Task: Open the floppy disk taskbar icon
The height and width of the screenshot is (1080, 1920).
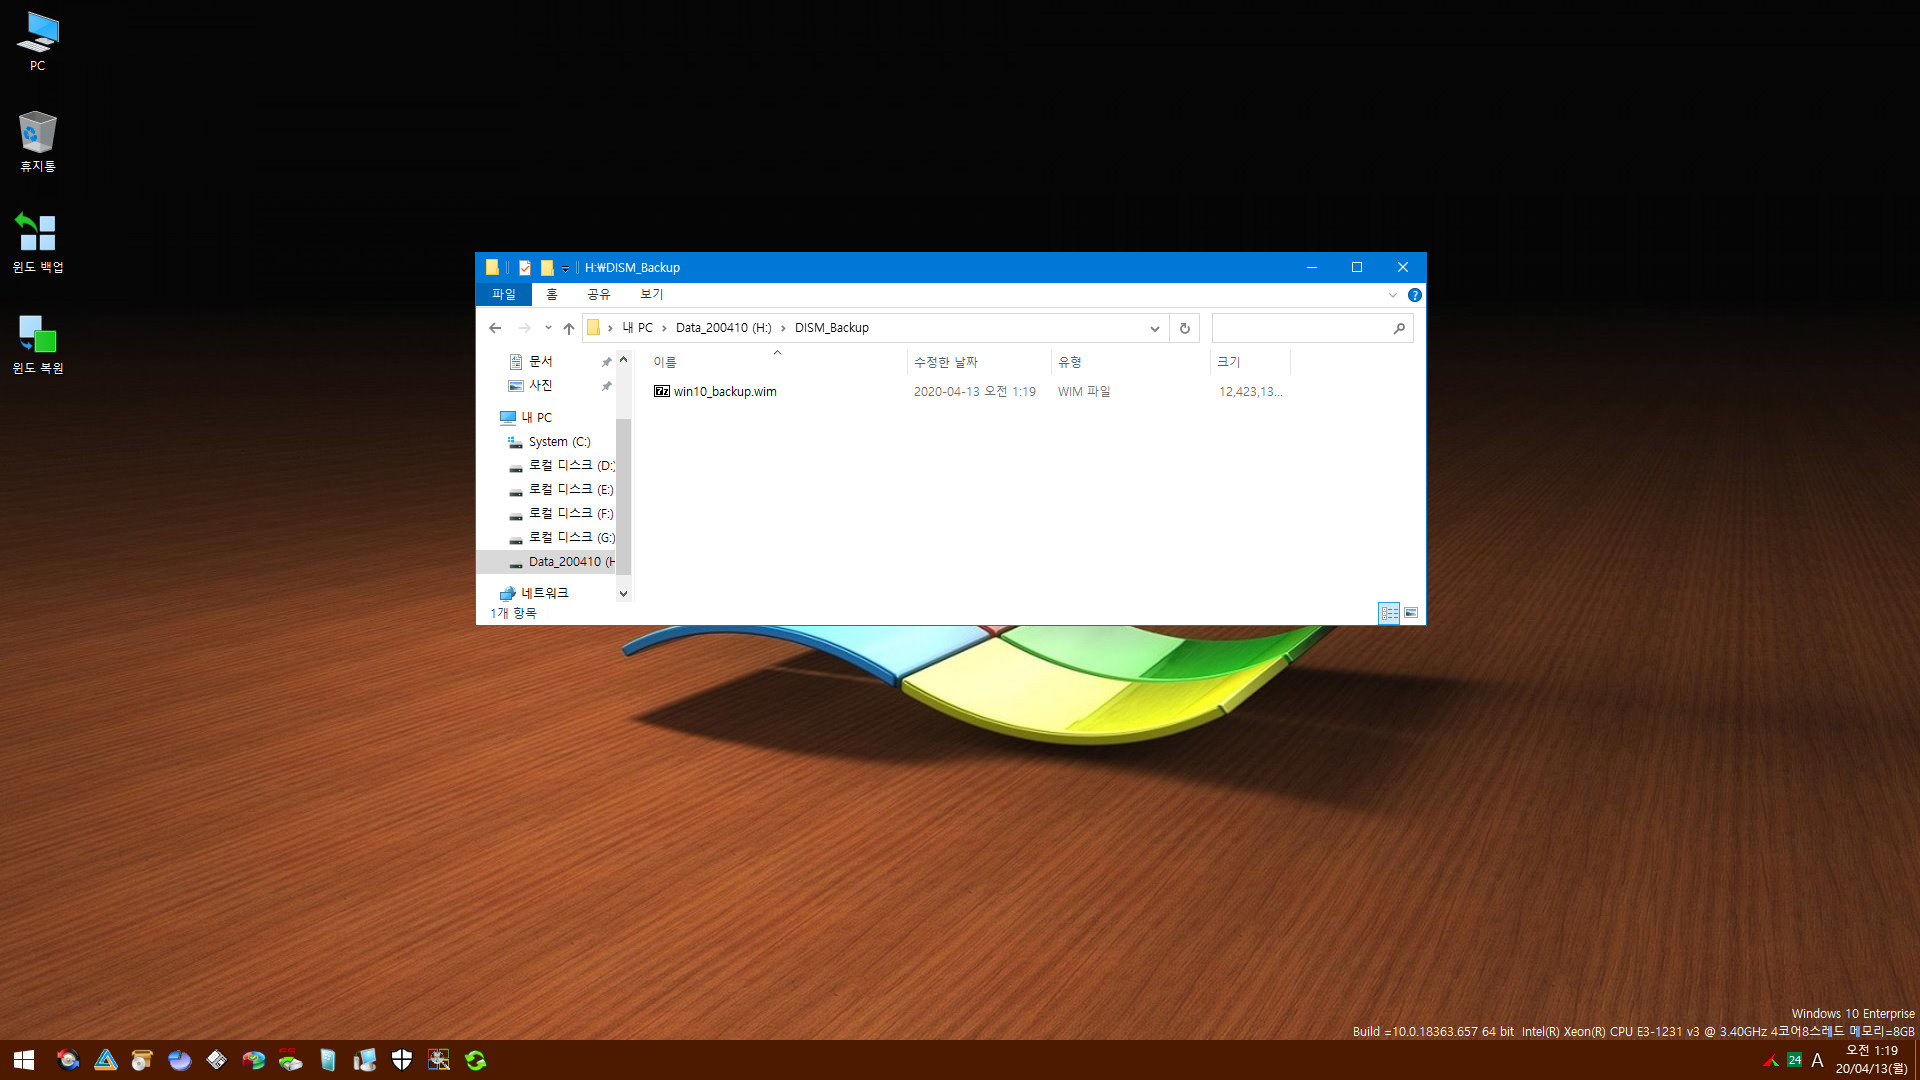Action: [216, 1060]
